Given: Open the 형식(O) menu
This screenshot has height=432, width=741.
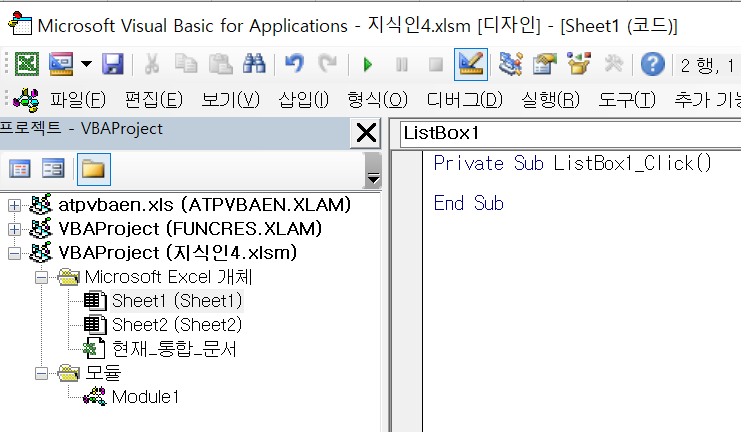Looking at the screenshot, I should [x=377, y=100].
